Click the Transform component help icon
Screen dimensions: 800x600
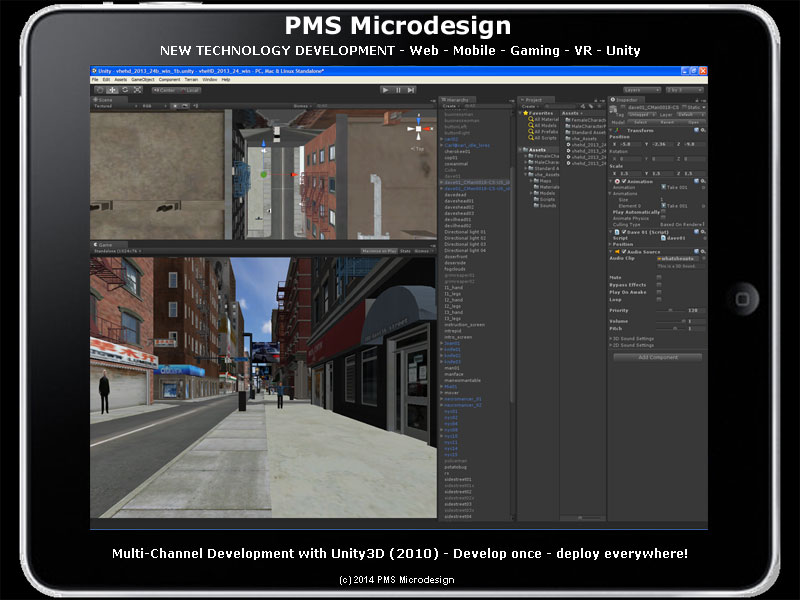tap(696, 131)
